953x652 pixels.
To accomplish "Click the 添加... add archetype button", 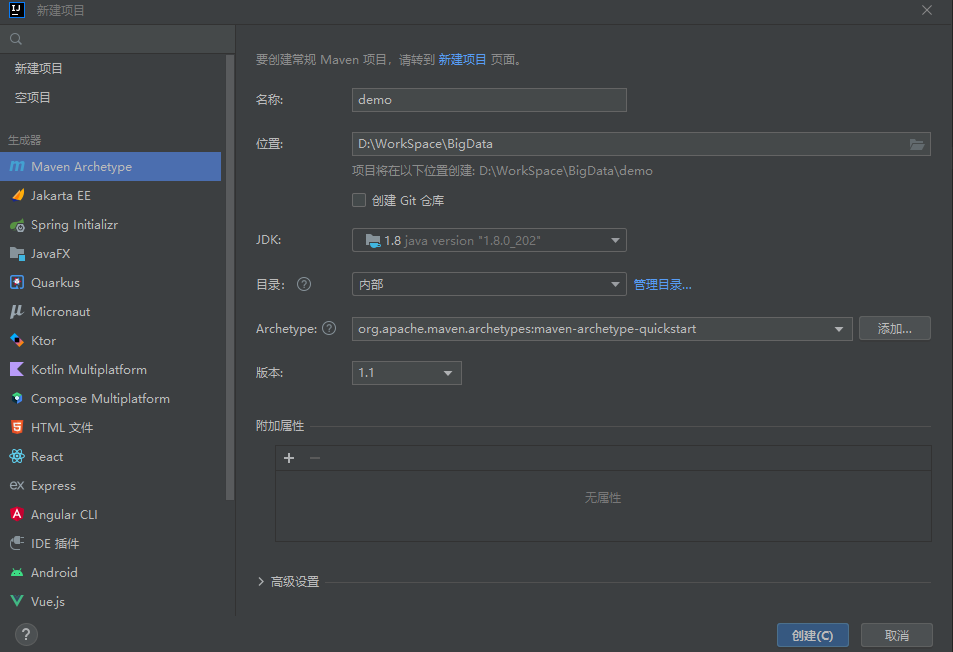I will pos(895,329).
